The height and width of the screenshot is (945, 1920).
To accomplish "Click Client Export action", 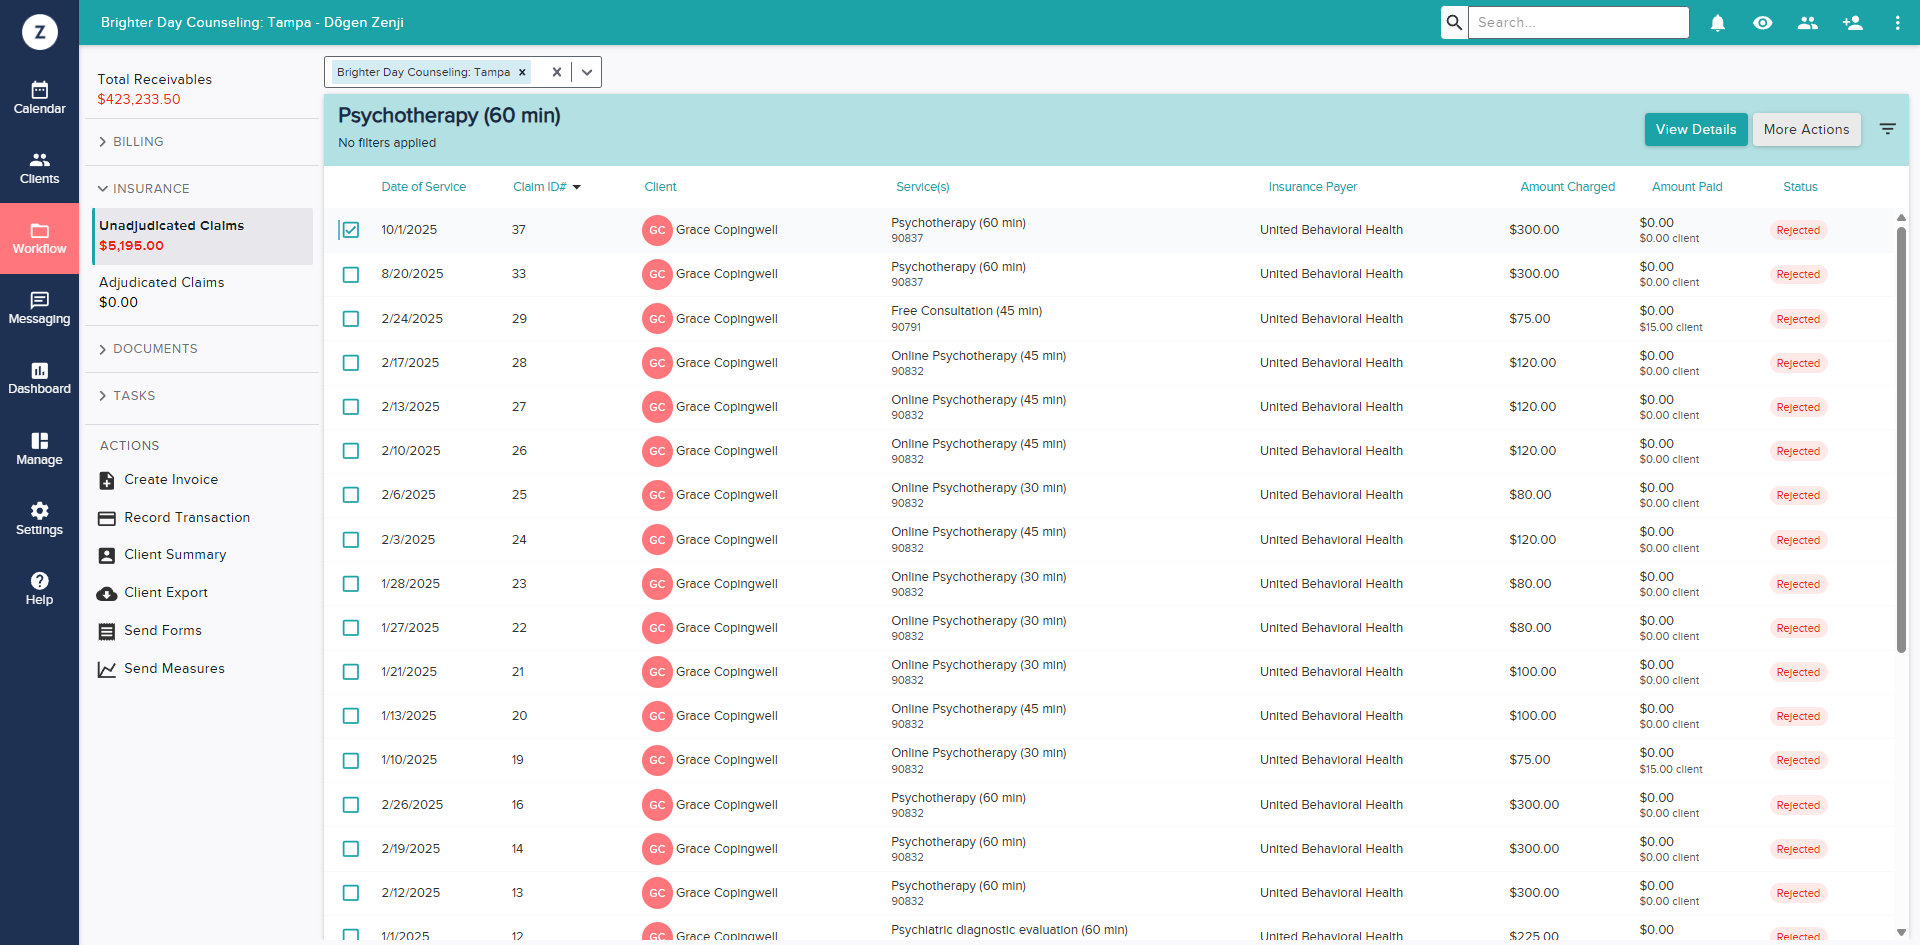I will 153,593.
